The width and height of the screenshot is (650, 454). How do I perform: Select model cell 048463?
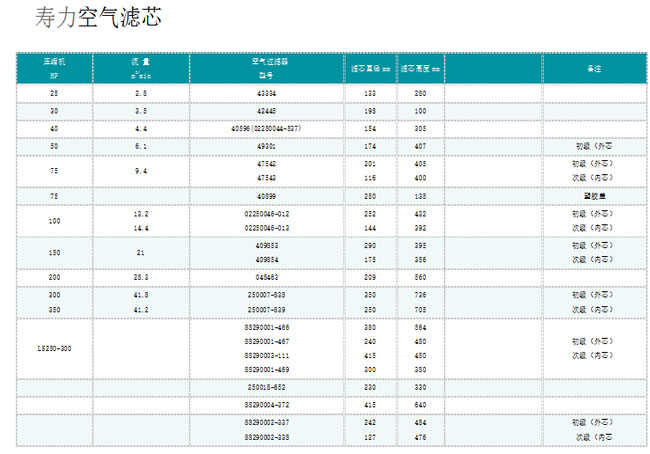tap(267, 277)
